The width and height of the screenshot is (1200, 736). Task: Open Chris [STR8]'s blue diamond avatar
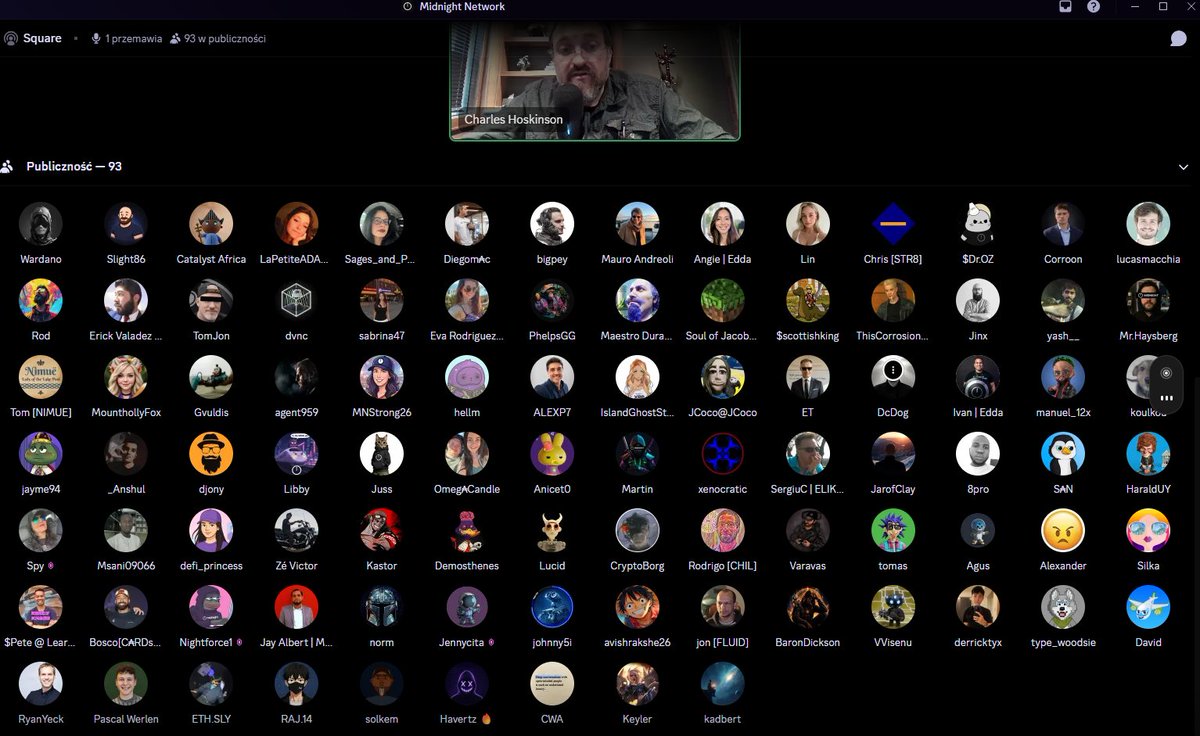(893, 224)
